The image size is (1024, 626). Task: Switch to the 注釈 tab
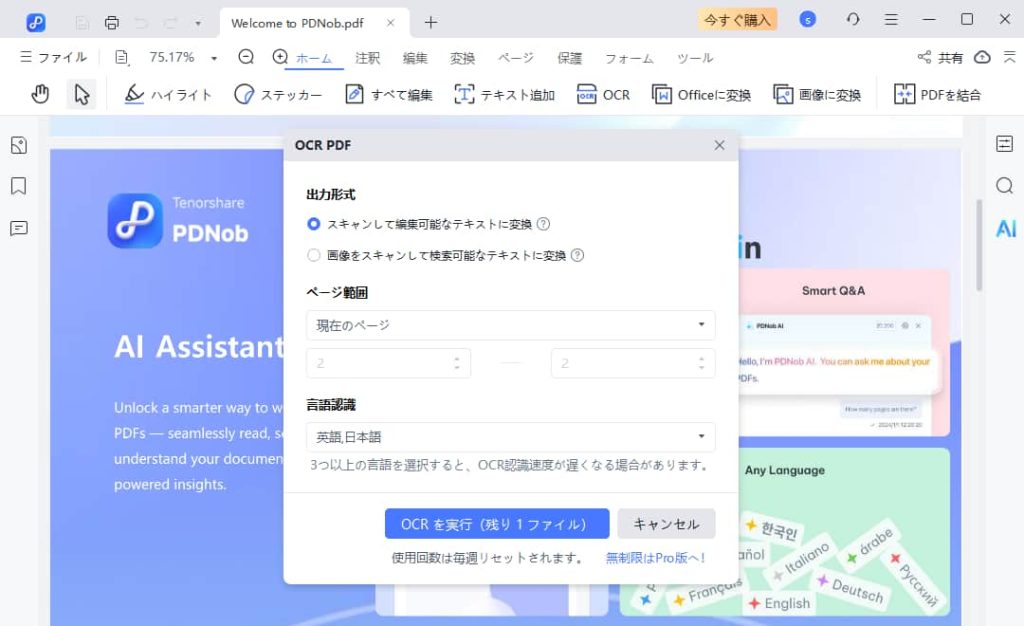(367, 58)
